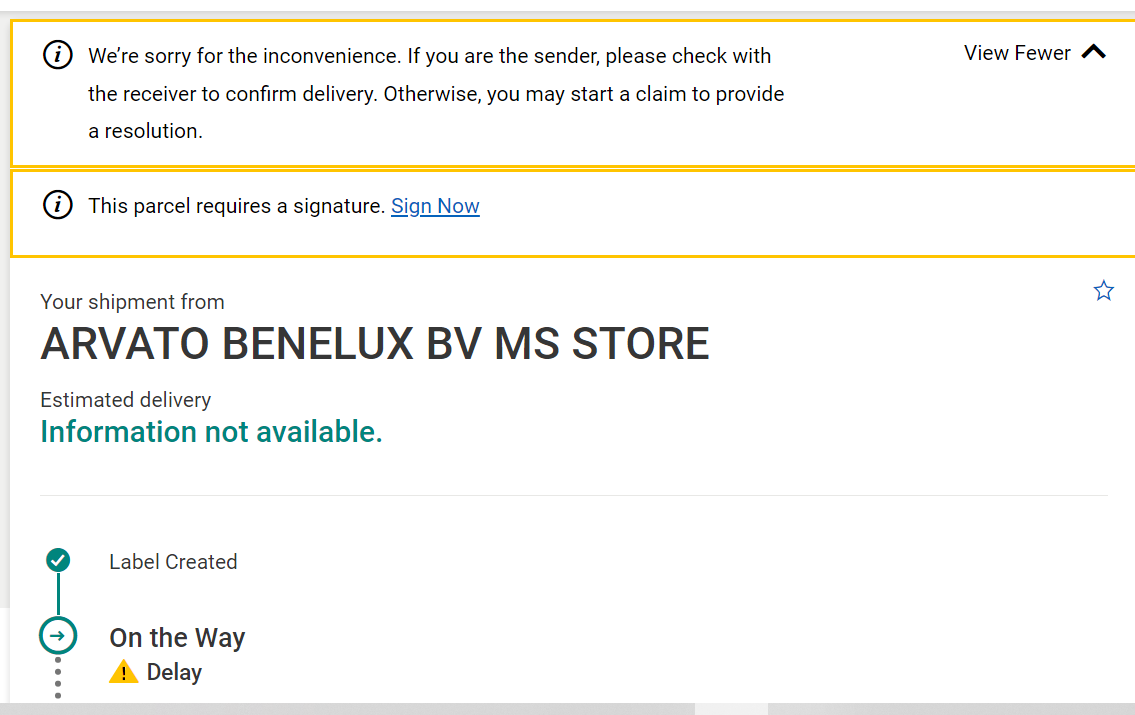Select the On the Way status heading
This screenshot has width=1135, height=715.
177,638
